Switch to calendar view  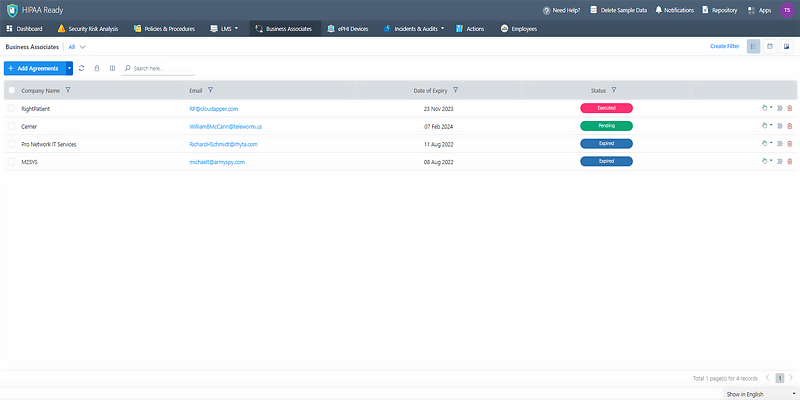(770, 47)
